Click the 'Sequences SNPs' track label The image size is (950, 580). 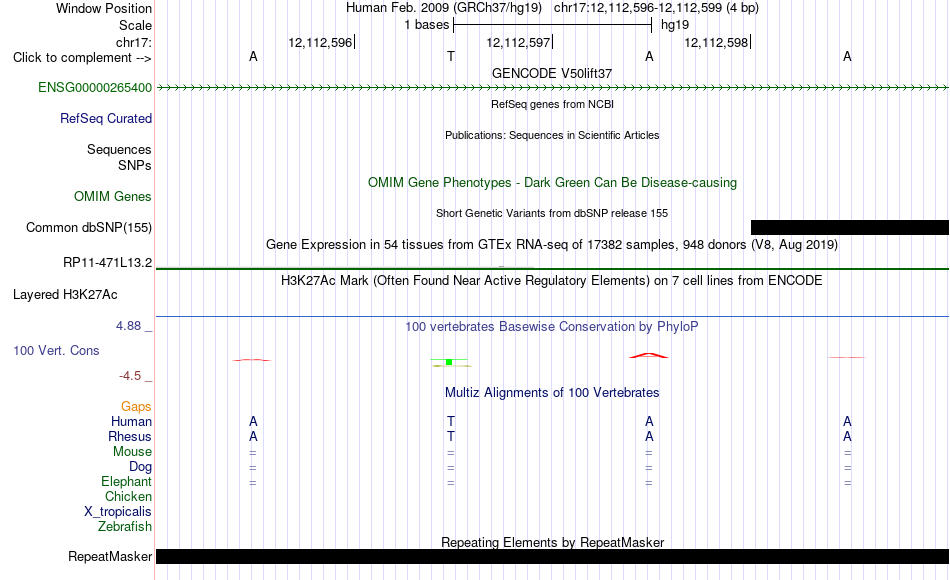coord(119,157)
